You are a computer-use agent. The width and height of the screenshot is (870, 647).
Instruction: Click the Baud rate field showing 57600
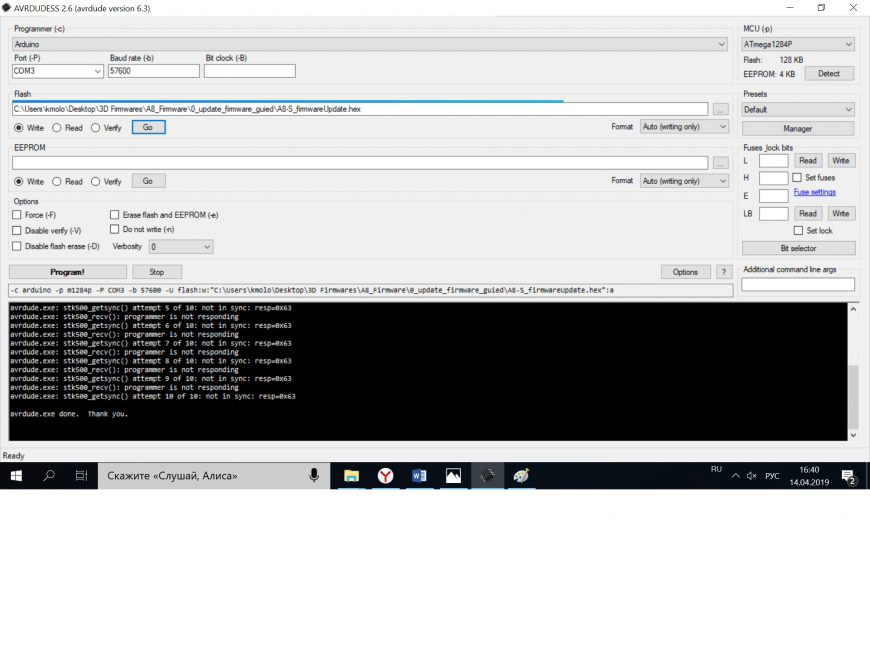[154, 71]
